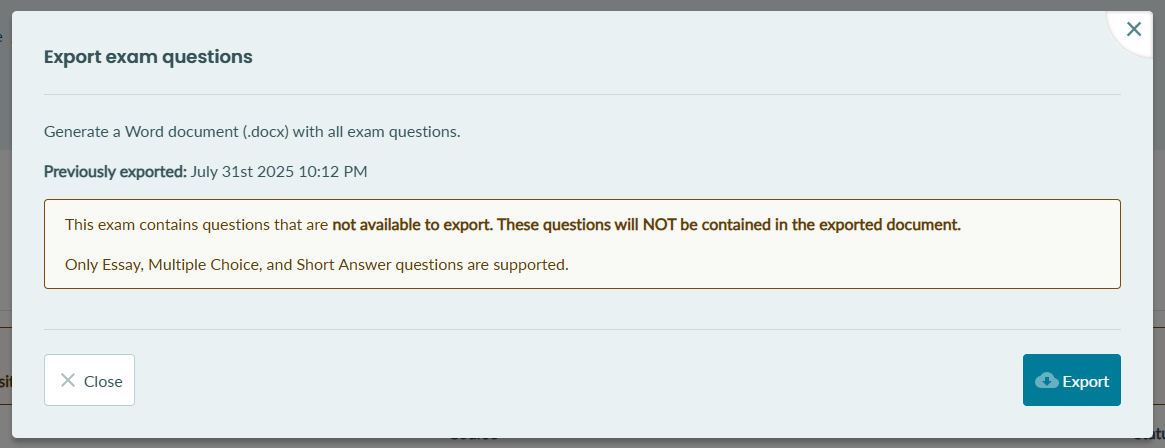Click the 'Word document' phrase in the description

pos(181,133)
